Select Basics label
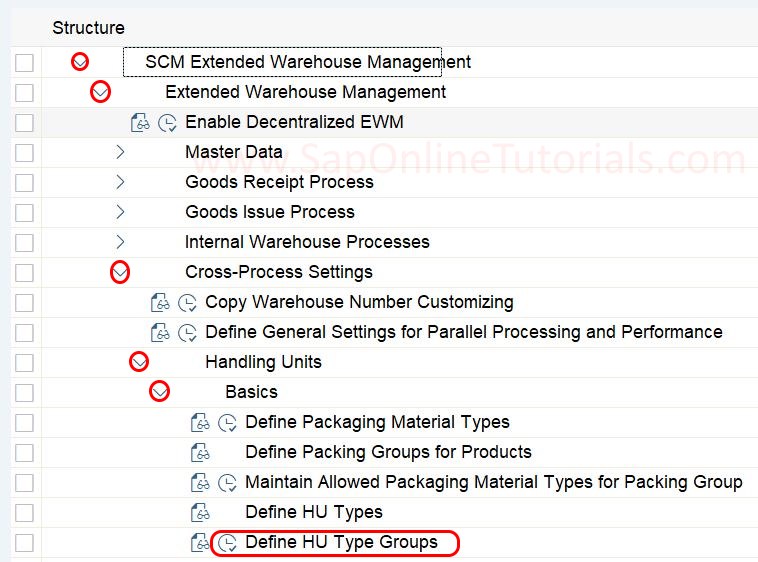Image resolution: width=758 pixels, height=562 pixels. (x=251, y=392)
